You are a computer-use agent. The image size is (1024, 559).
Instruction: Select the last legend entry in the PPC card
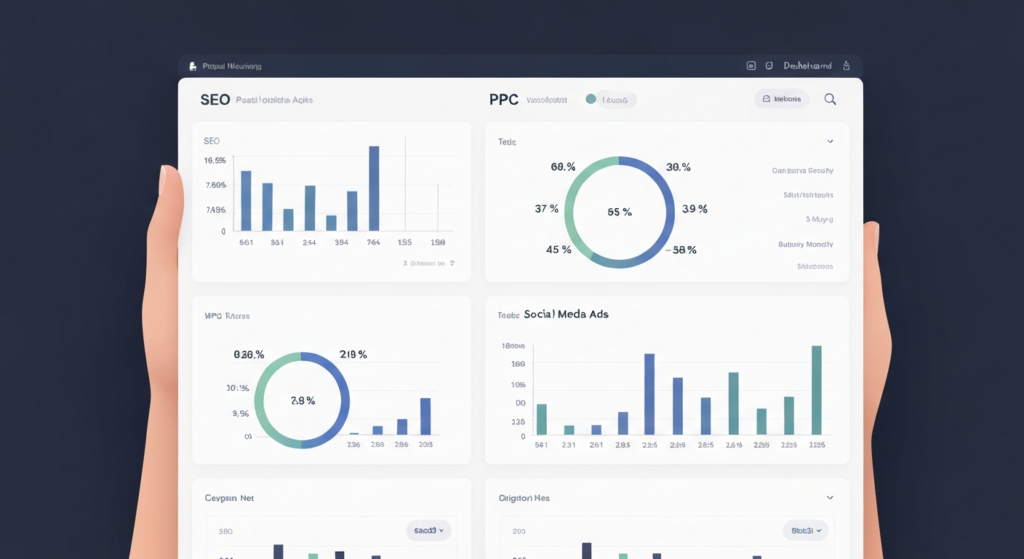click(x=815, y=266)
